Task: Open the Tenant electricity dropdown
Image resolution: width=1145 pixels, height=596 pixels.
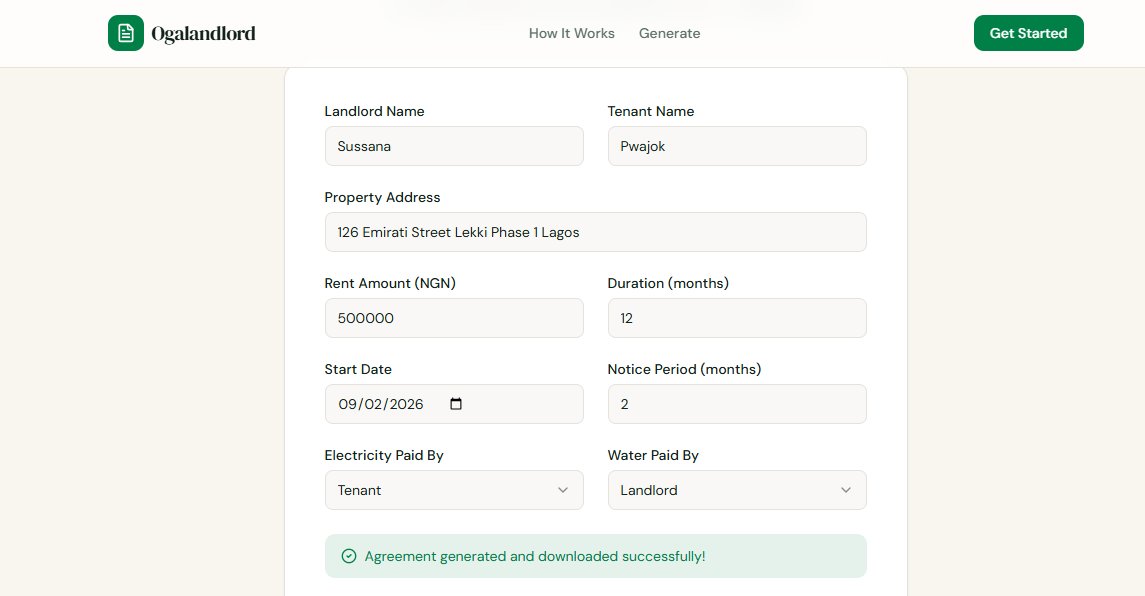Action: click(x=454, y=490)
